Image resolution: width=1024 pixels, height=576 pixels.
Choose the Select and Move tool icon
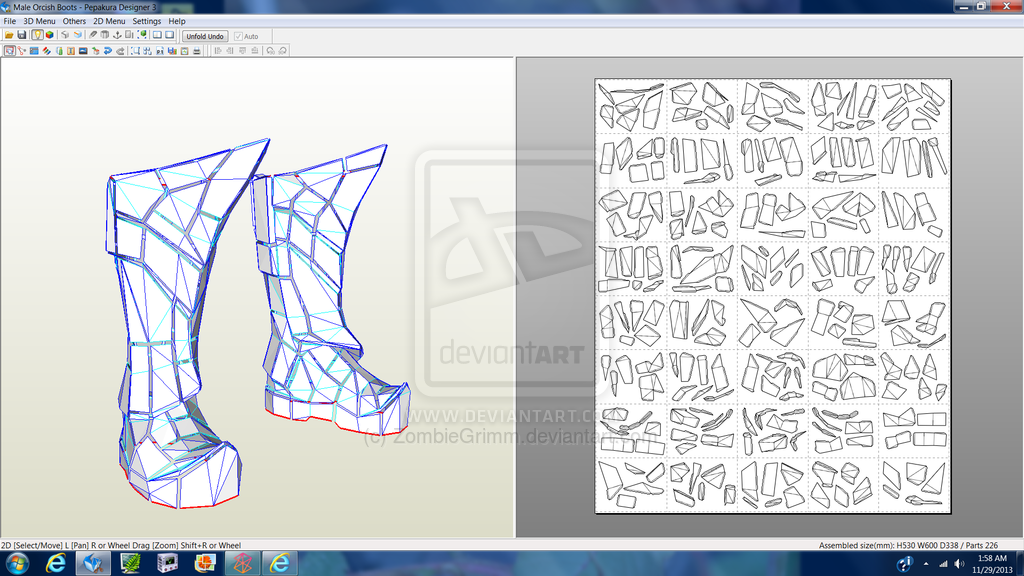(10, 50)
